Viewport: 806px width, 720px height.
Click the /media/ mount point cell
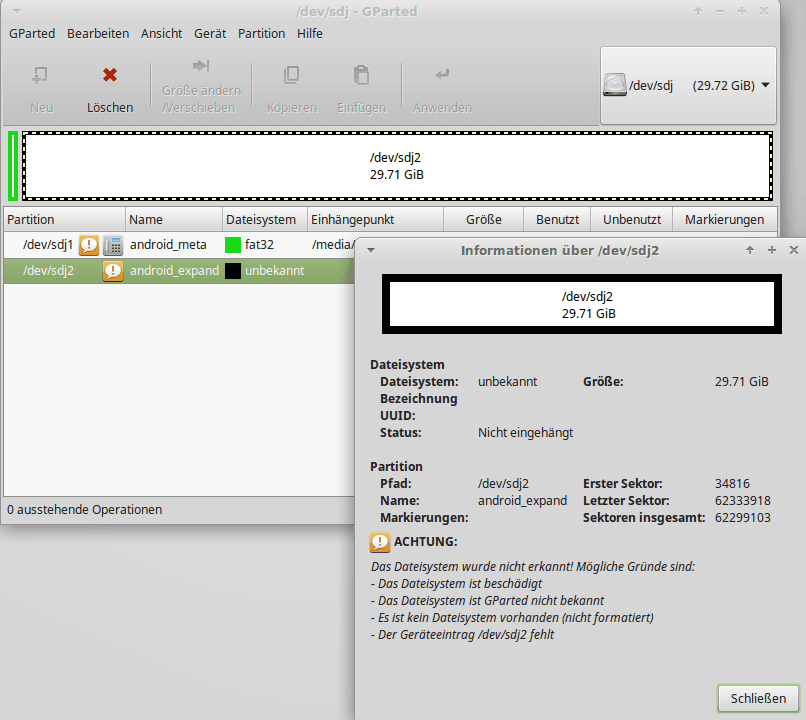(333, 245)
